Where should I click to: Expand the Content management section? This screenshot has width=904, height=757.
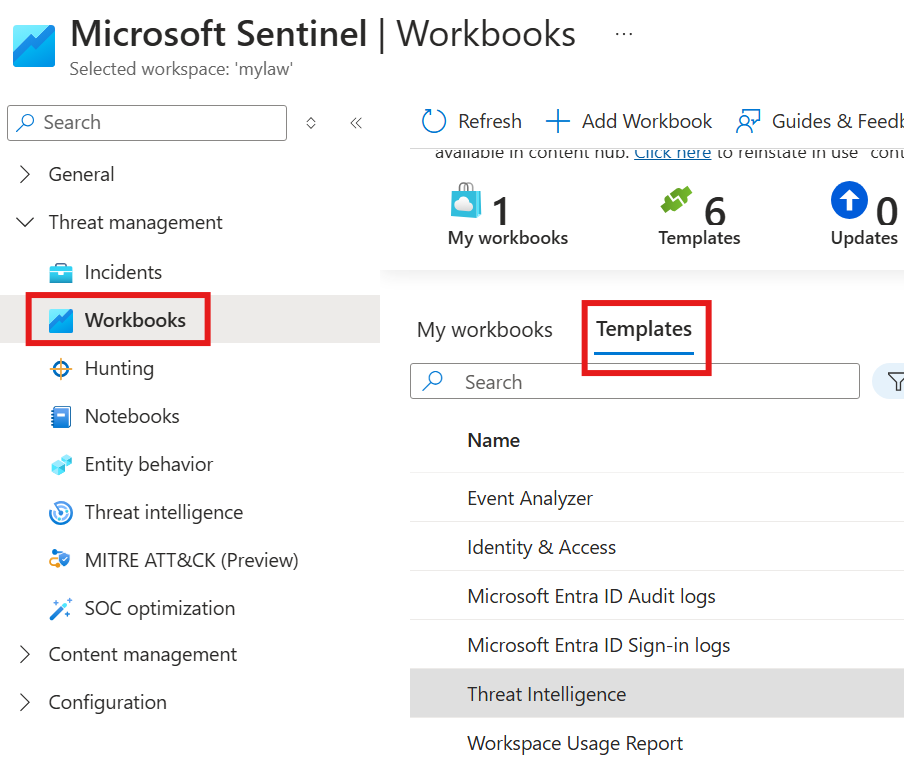pos(25,654)
